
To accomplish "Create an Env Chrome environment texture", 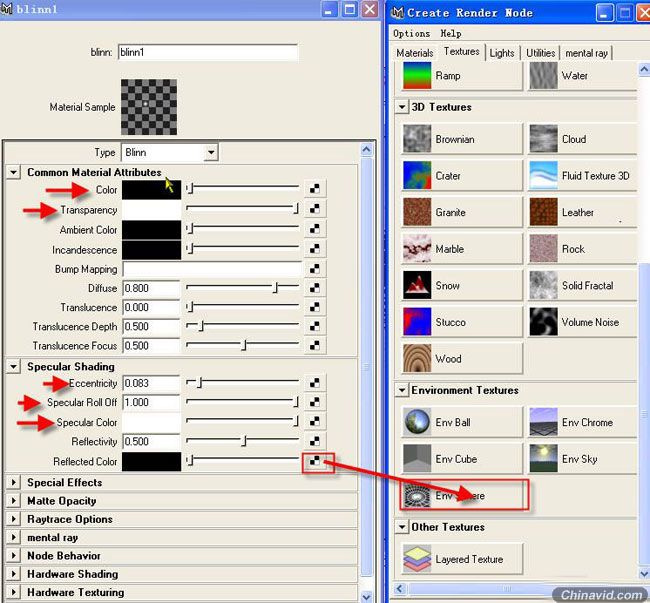I will tap(582, 422).
